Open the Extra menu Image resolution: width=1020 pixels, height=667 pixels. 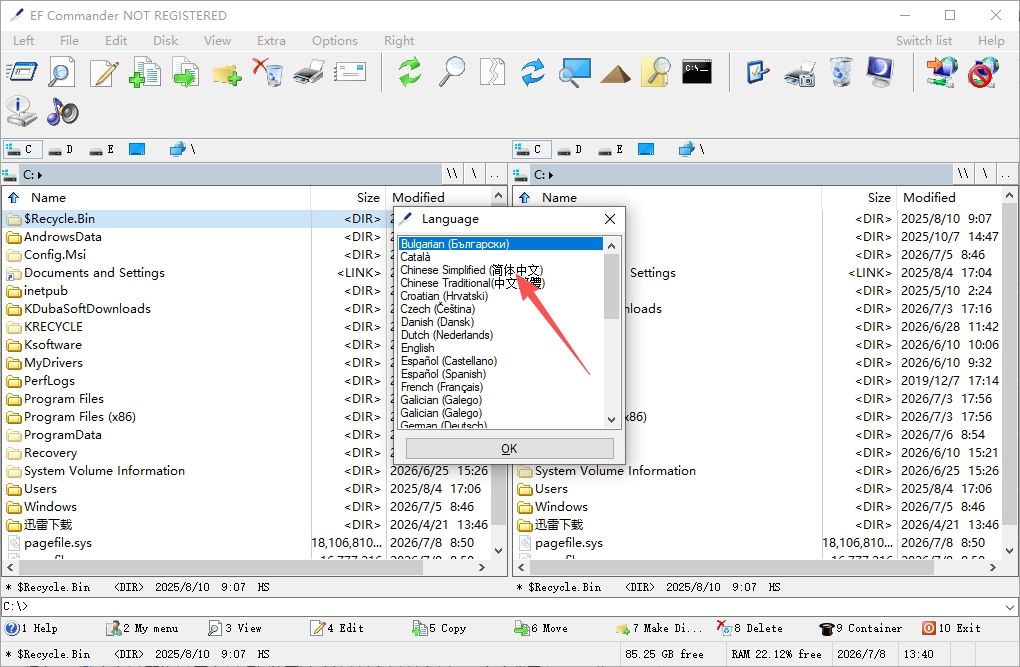coord(271,40)
